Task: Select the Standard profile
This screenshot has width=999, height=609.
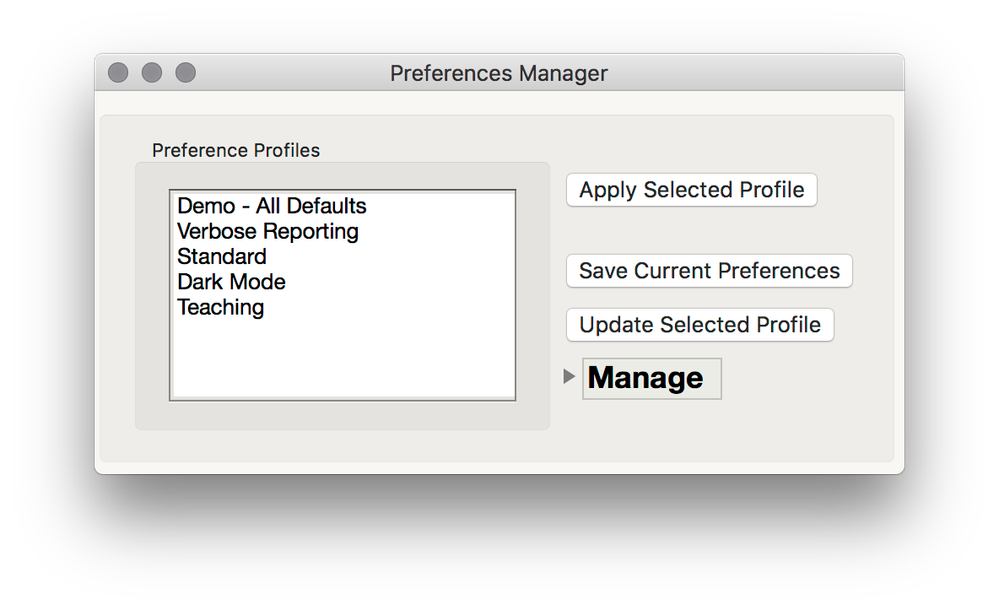Action: coord(221,257)
